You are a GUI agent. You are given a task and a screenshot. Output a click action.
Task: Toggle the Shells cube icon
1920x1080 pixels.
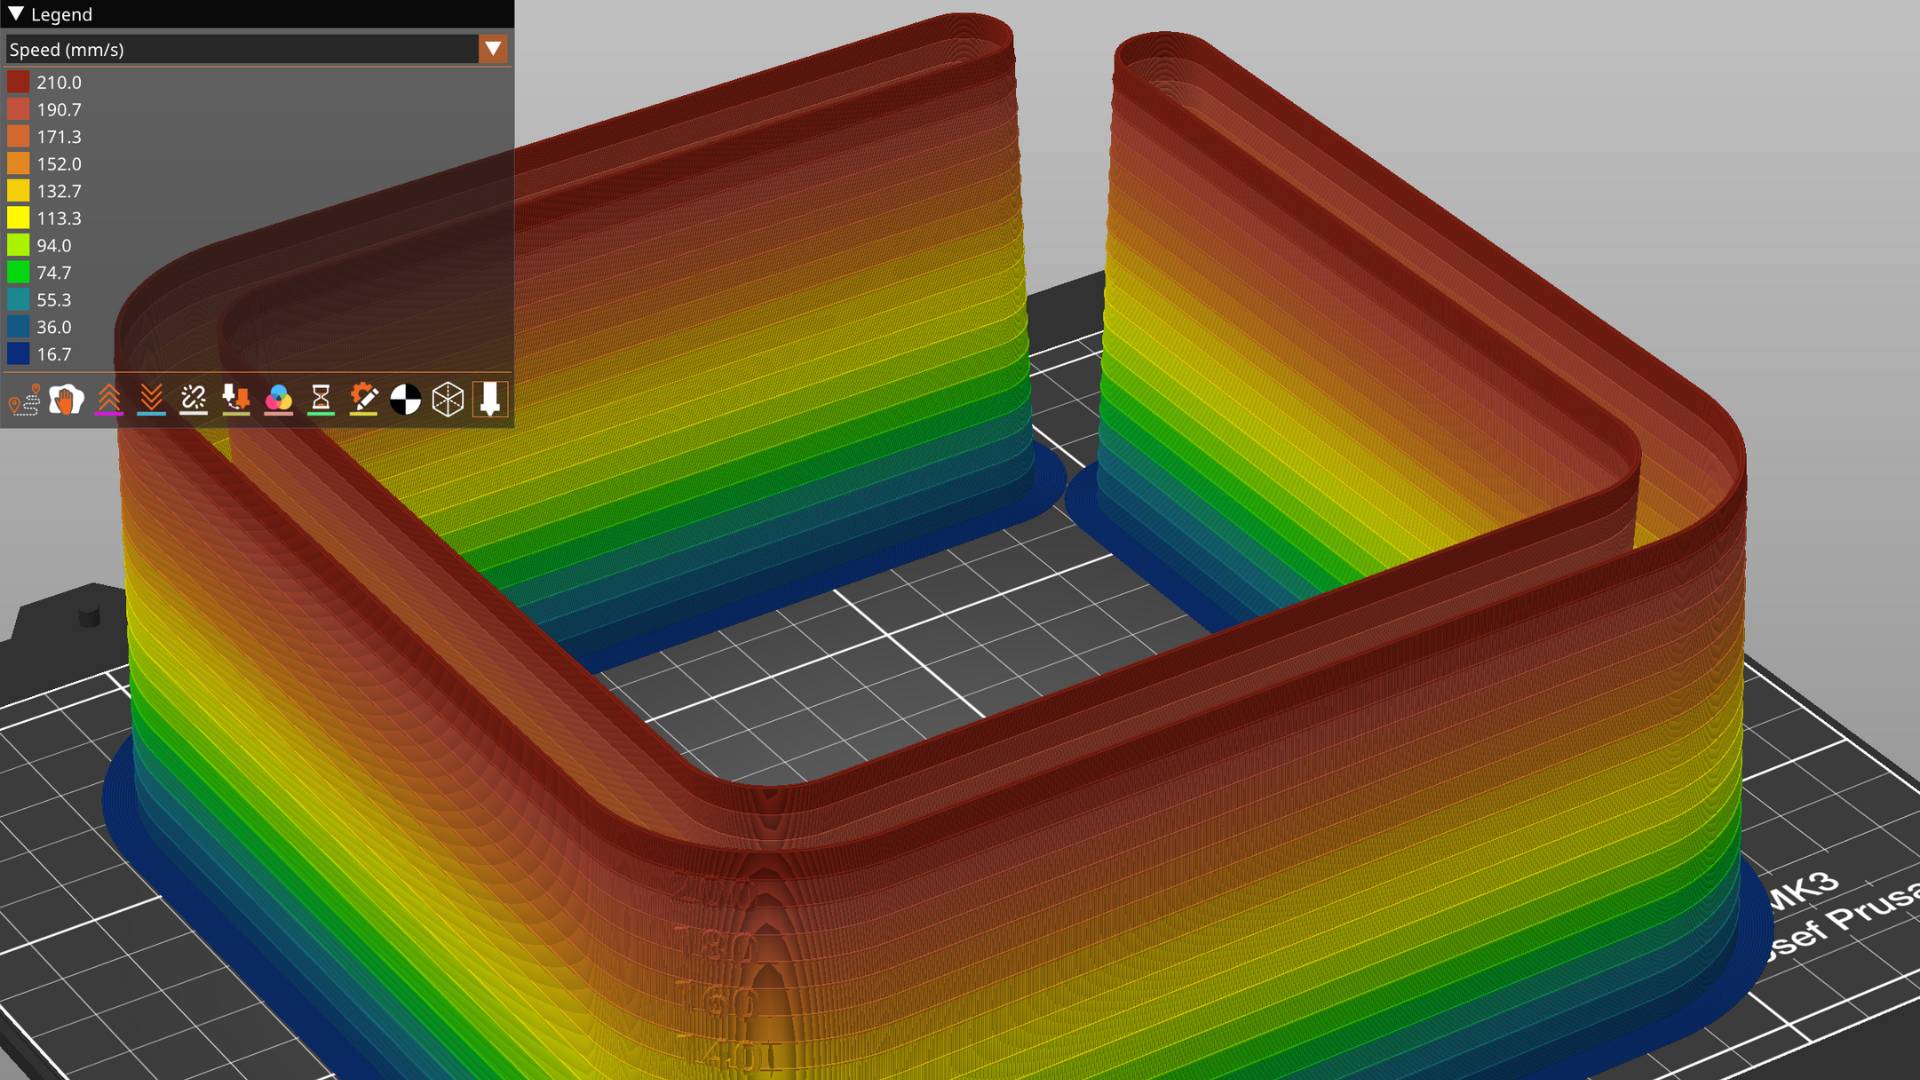coord(448,400)
